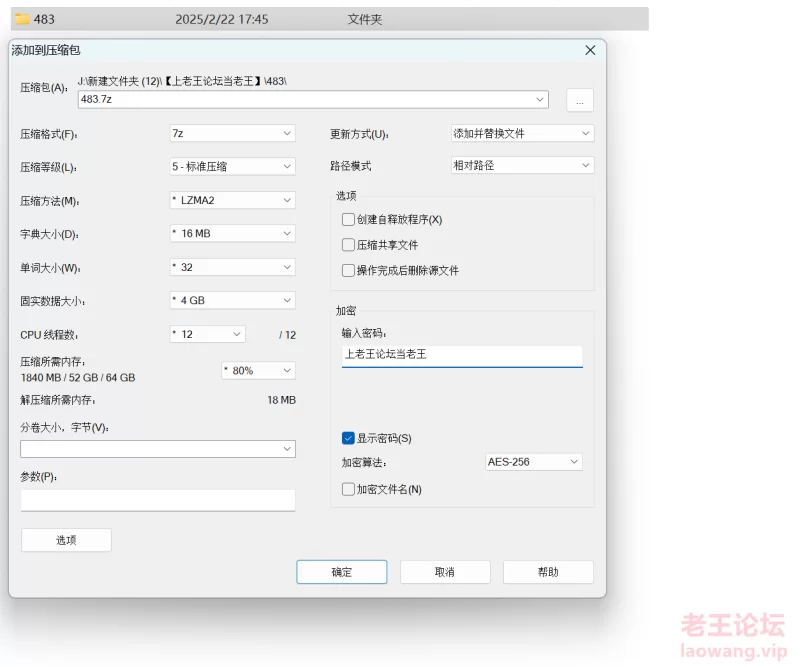This screenshot has width=800, height=667.
Task: Click the parameters text field
Action: pyautogui.click(x=158, y=499)
